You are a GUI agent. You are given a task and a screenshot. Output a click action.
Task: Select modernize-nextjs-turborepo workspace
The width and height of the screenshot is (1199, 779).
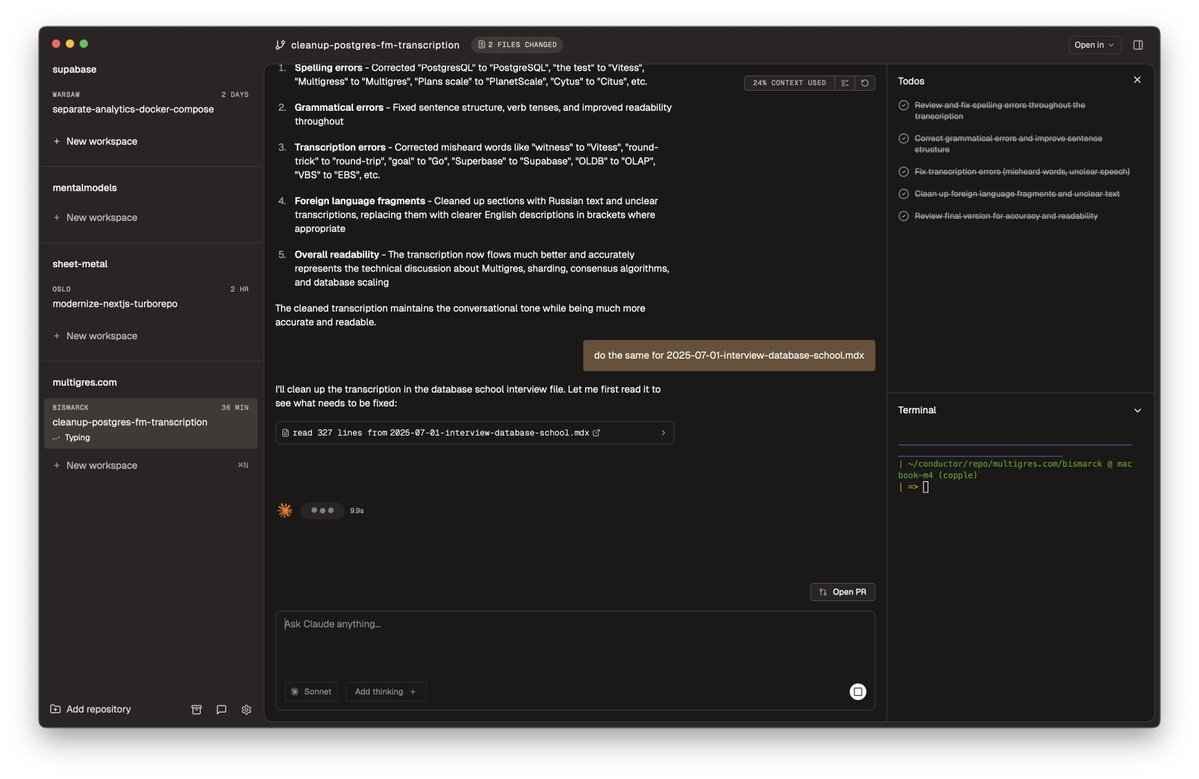pos(151,297)
